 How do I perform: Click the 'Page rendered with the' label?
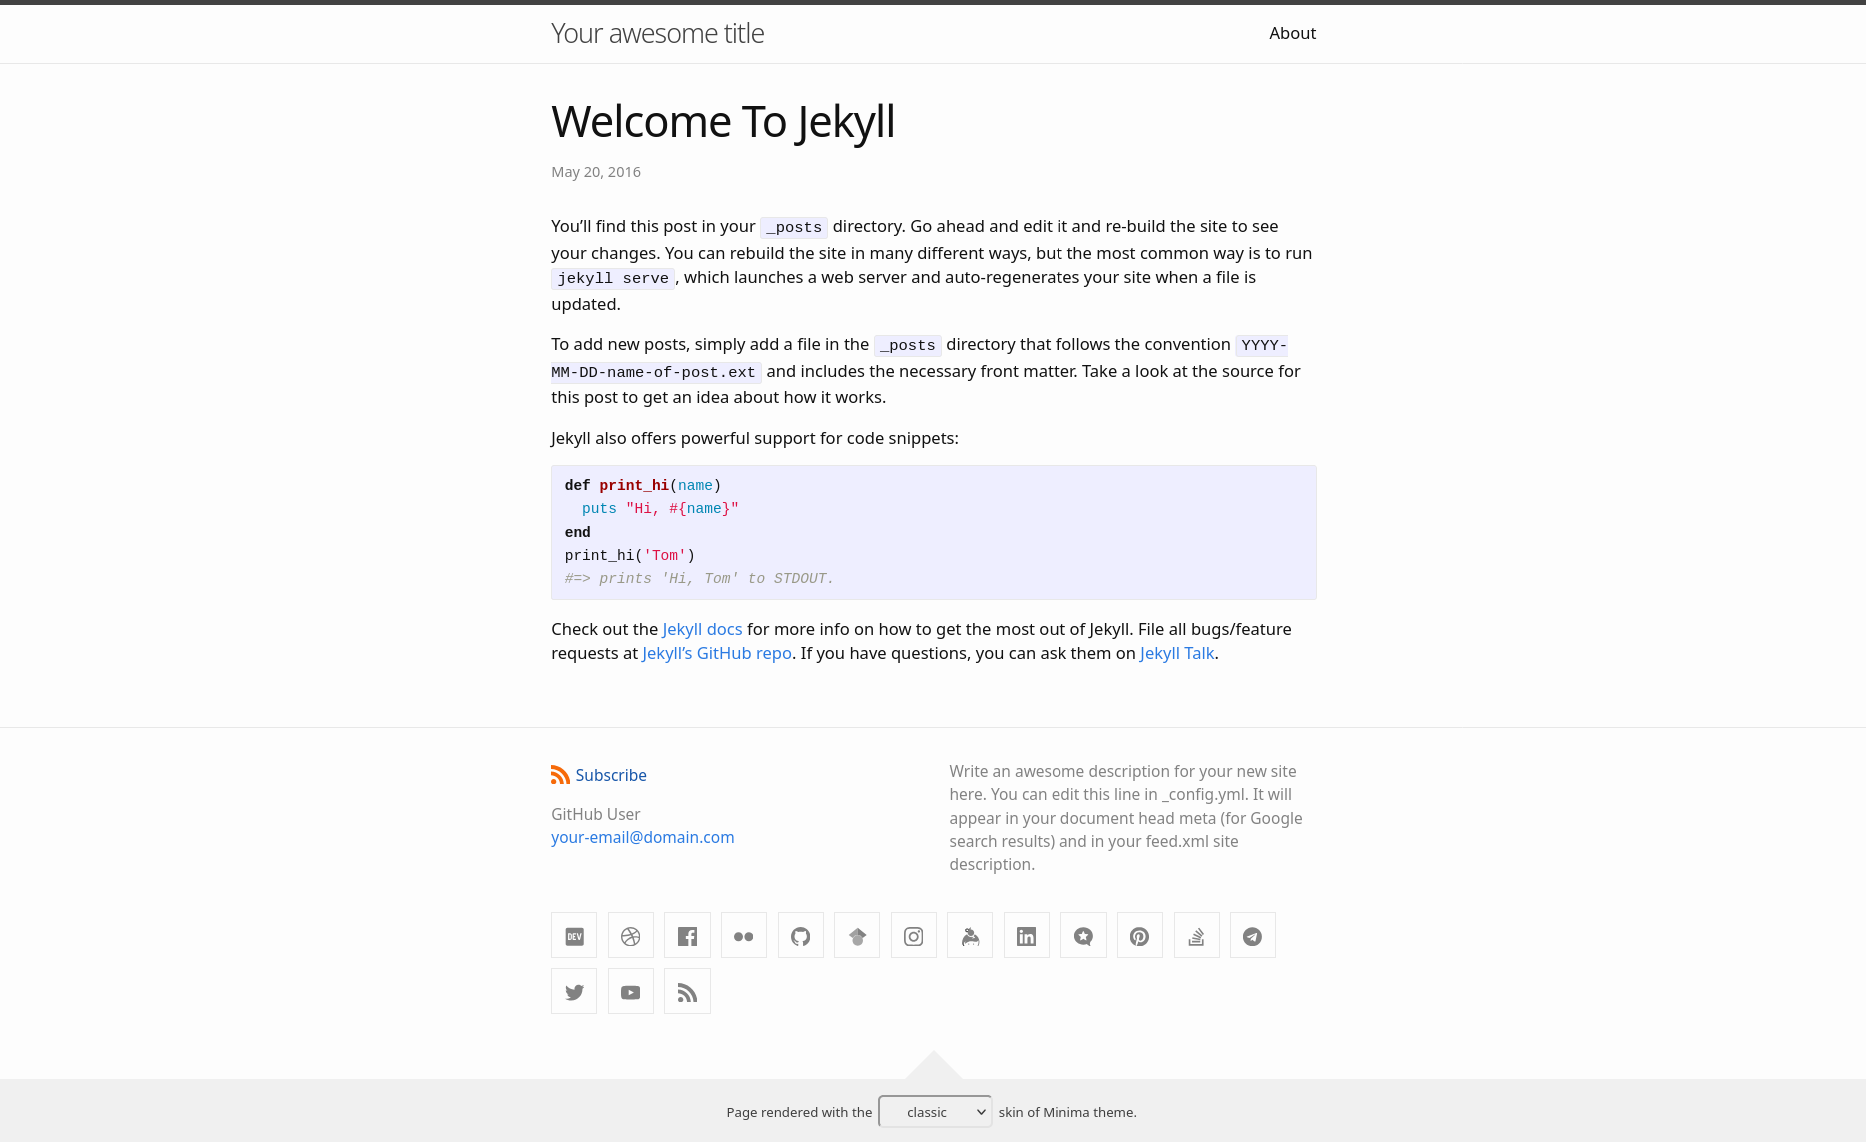(799, 1112)
